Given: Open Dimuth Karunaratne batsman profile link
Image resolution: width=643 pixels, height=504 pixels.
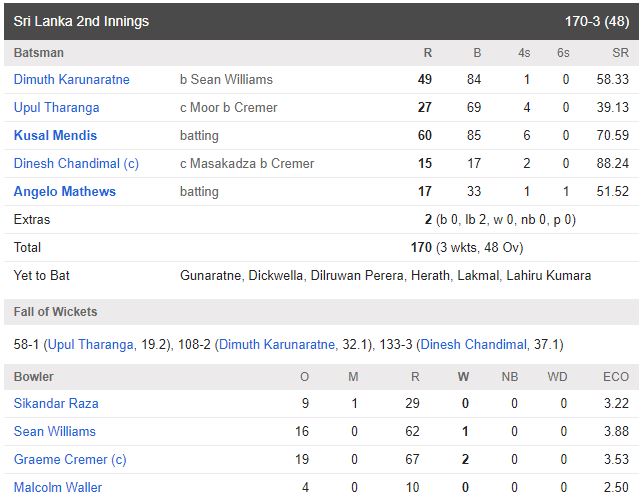Looking at the screenshot, I should tap(71, 79).
